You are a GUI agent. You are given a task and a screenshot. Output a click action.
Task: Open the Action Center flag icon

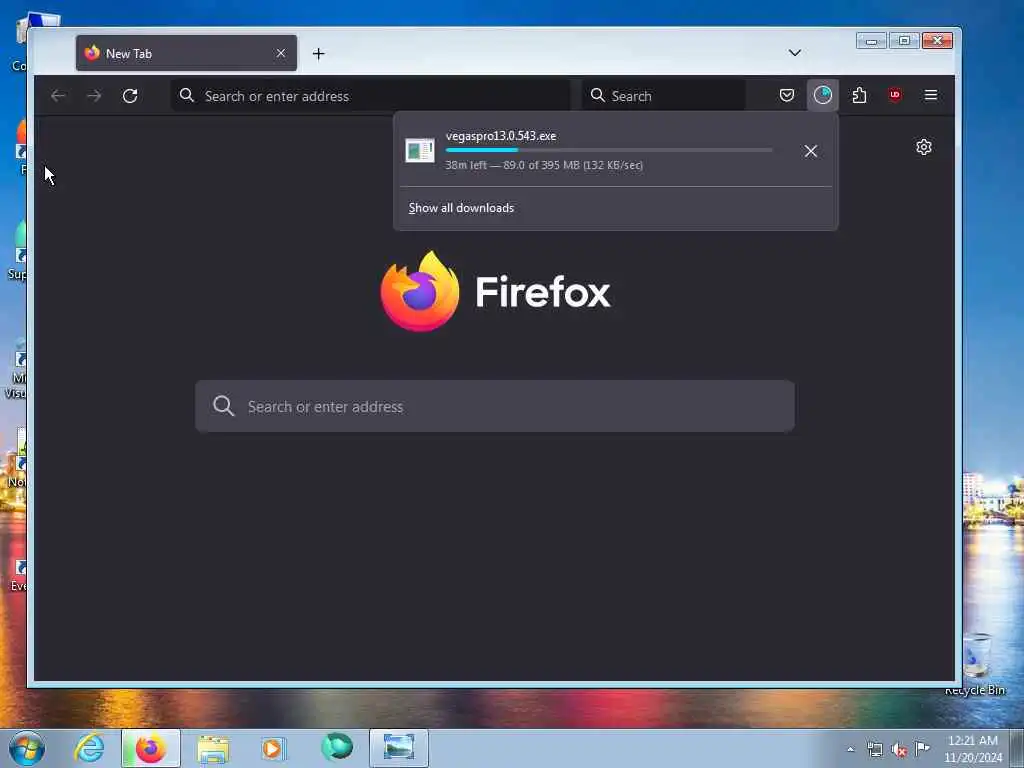(x=922, y=749)
